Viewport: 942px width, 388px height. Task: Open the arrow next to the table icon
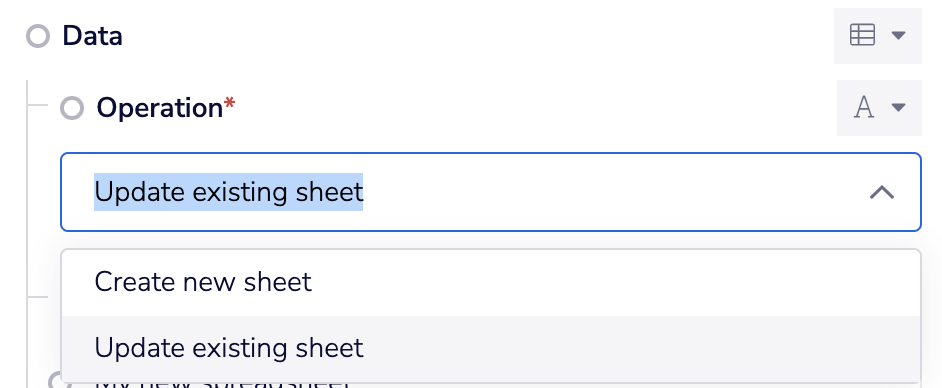(x=898, y=35)
